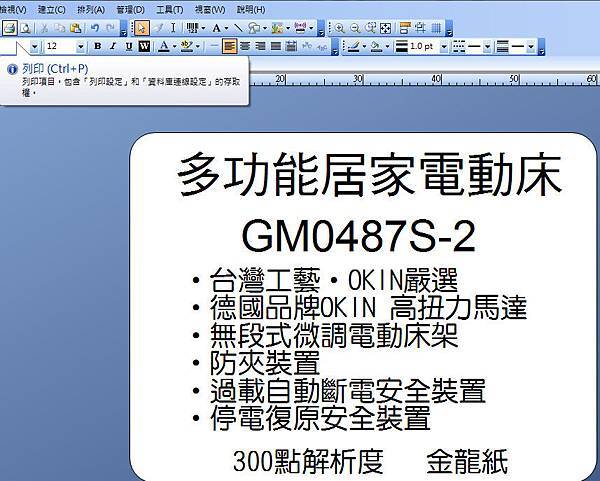This screenshot has width=600, height=481.
Task: Apply the font color 'A' swatch
Action: point(164,47)
